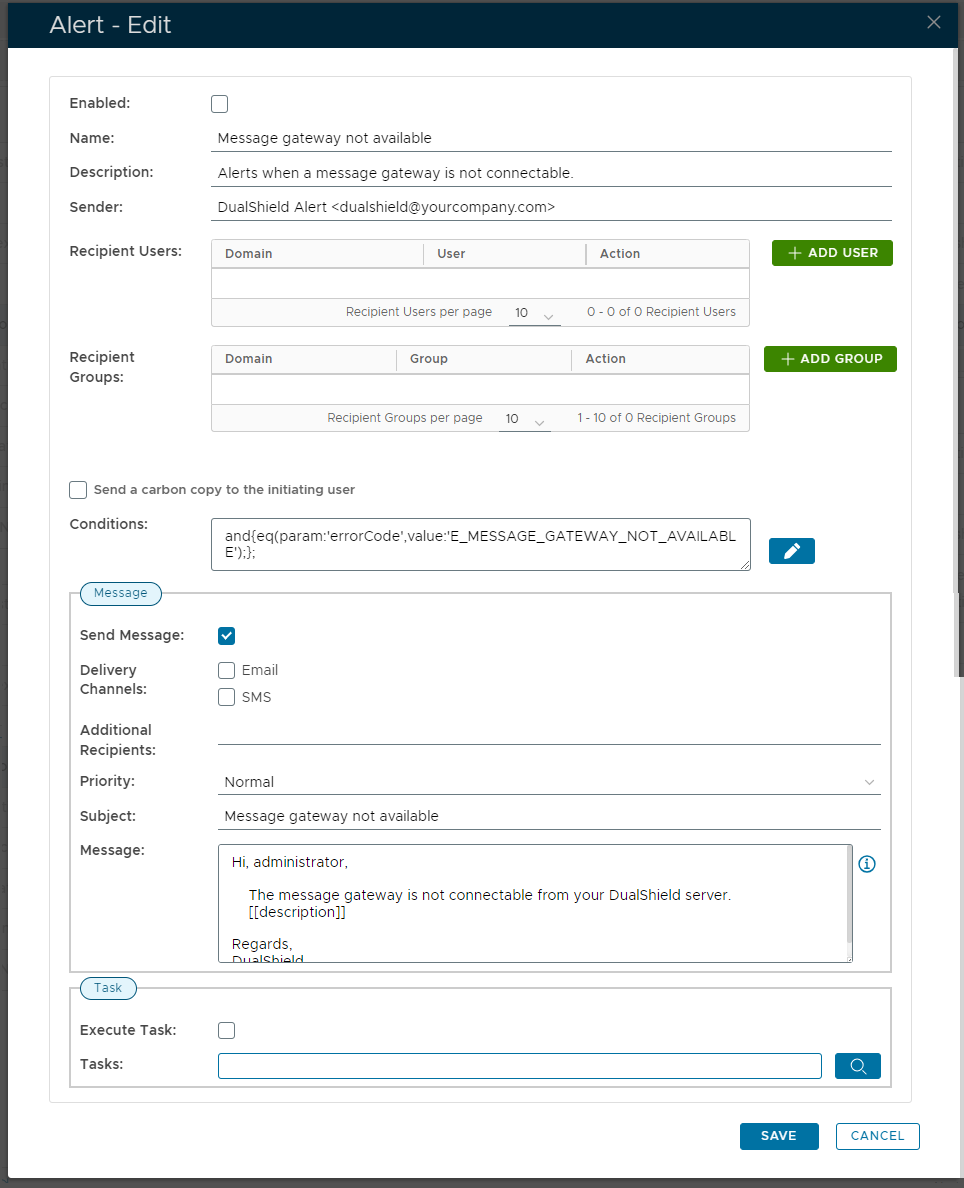Click ADD GROUP button
This screenshot has height=1188, width=964.
[830, 359]
